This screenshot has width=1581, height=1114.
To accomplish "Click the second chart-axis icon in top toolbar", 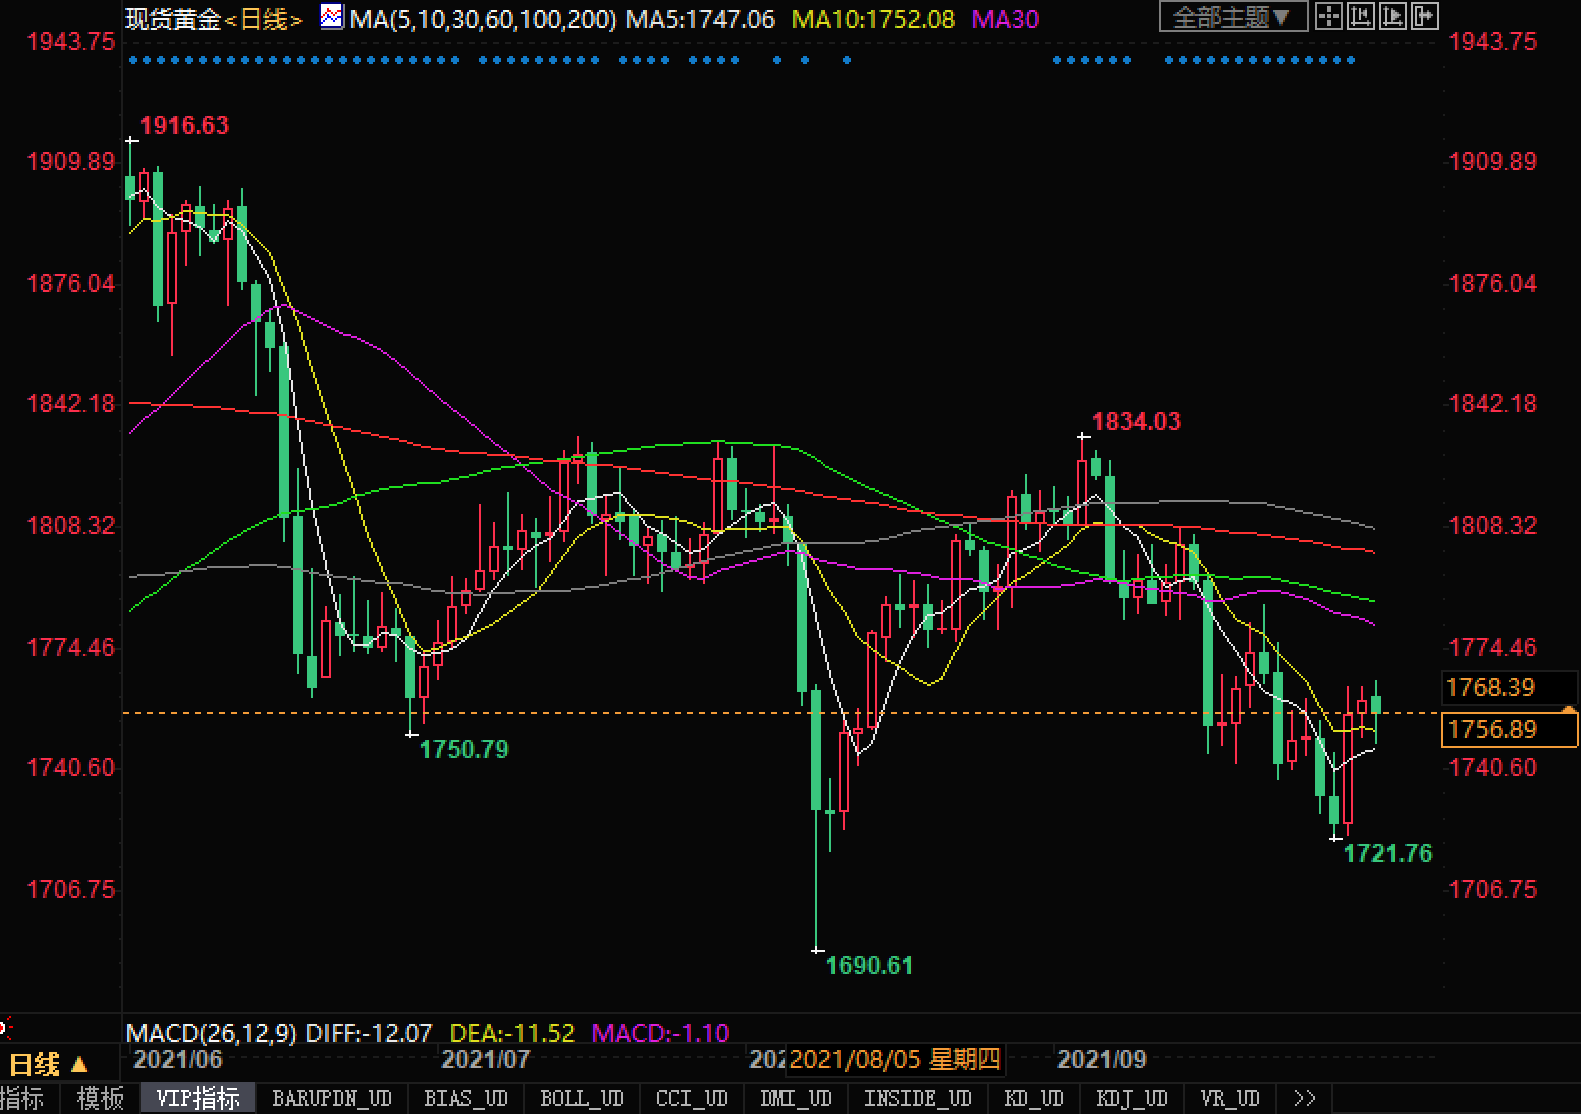I will pos(1360,17).
